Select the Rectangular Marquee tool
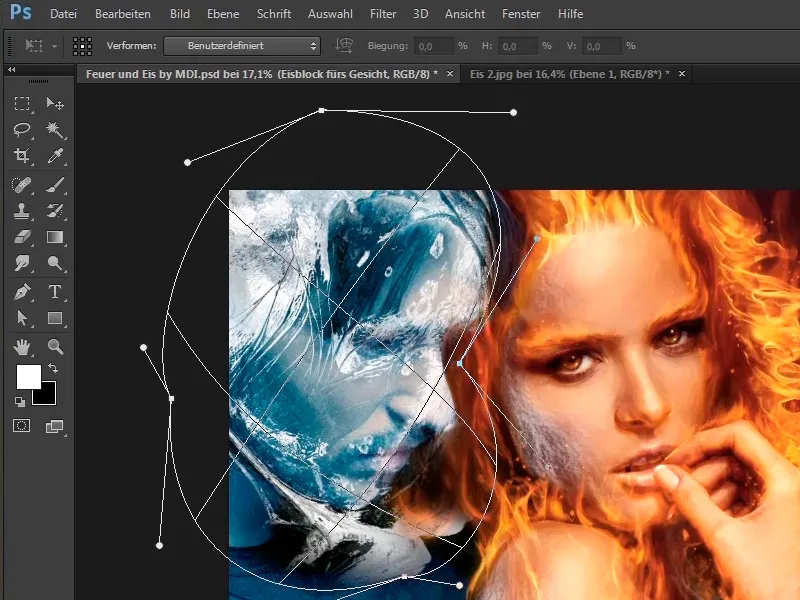This screenshot has height=600, width=800. (22, 104)
